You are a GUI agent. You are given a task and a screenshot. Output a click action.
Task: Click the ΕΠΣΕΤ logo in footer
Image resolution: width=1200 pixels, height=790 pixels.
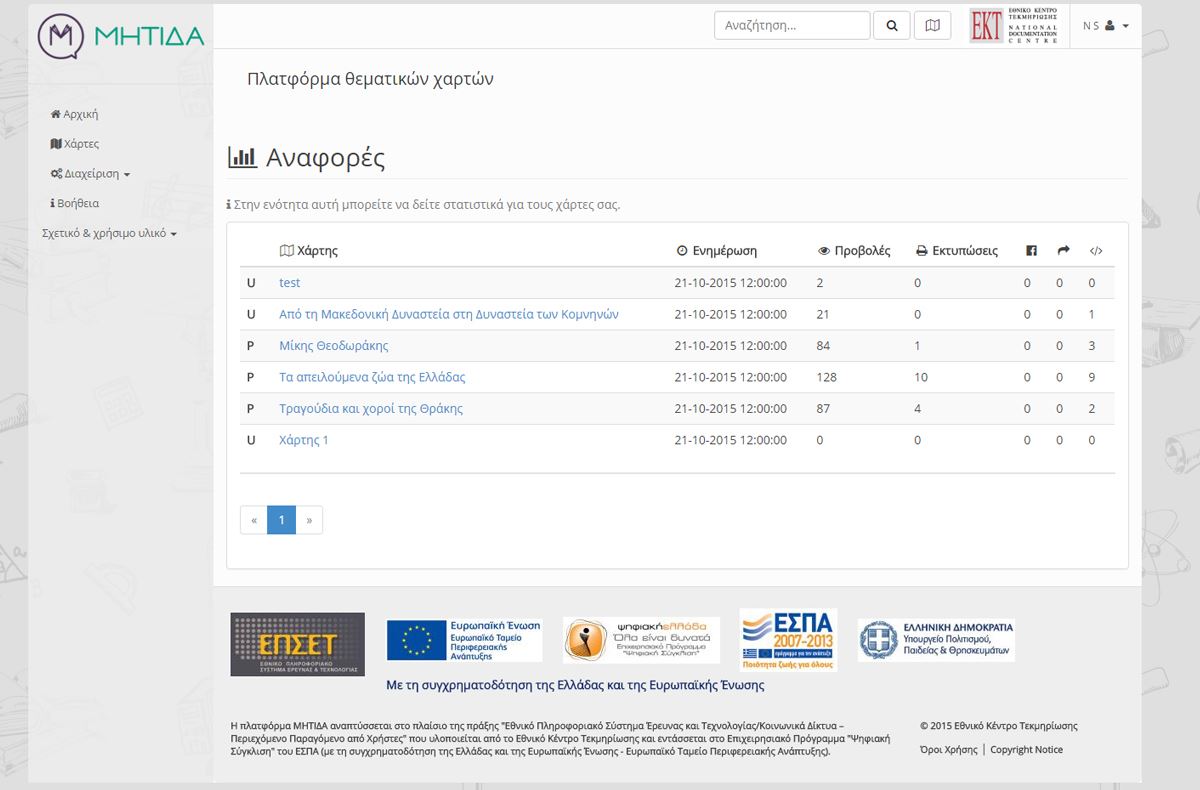tap(297, 644)
